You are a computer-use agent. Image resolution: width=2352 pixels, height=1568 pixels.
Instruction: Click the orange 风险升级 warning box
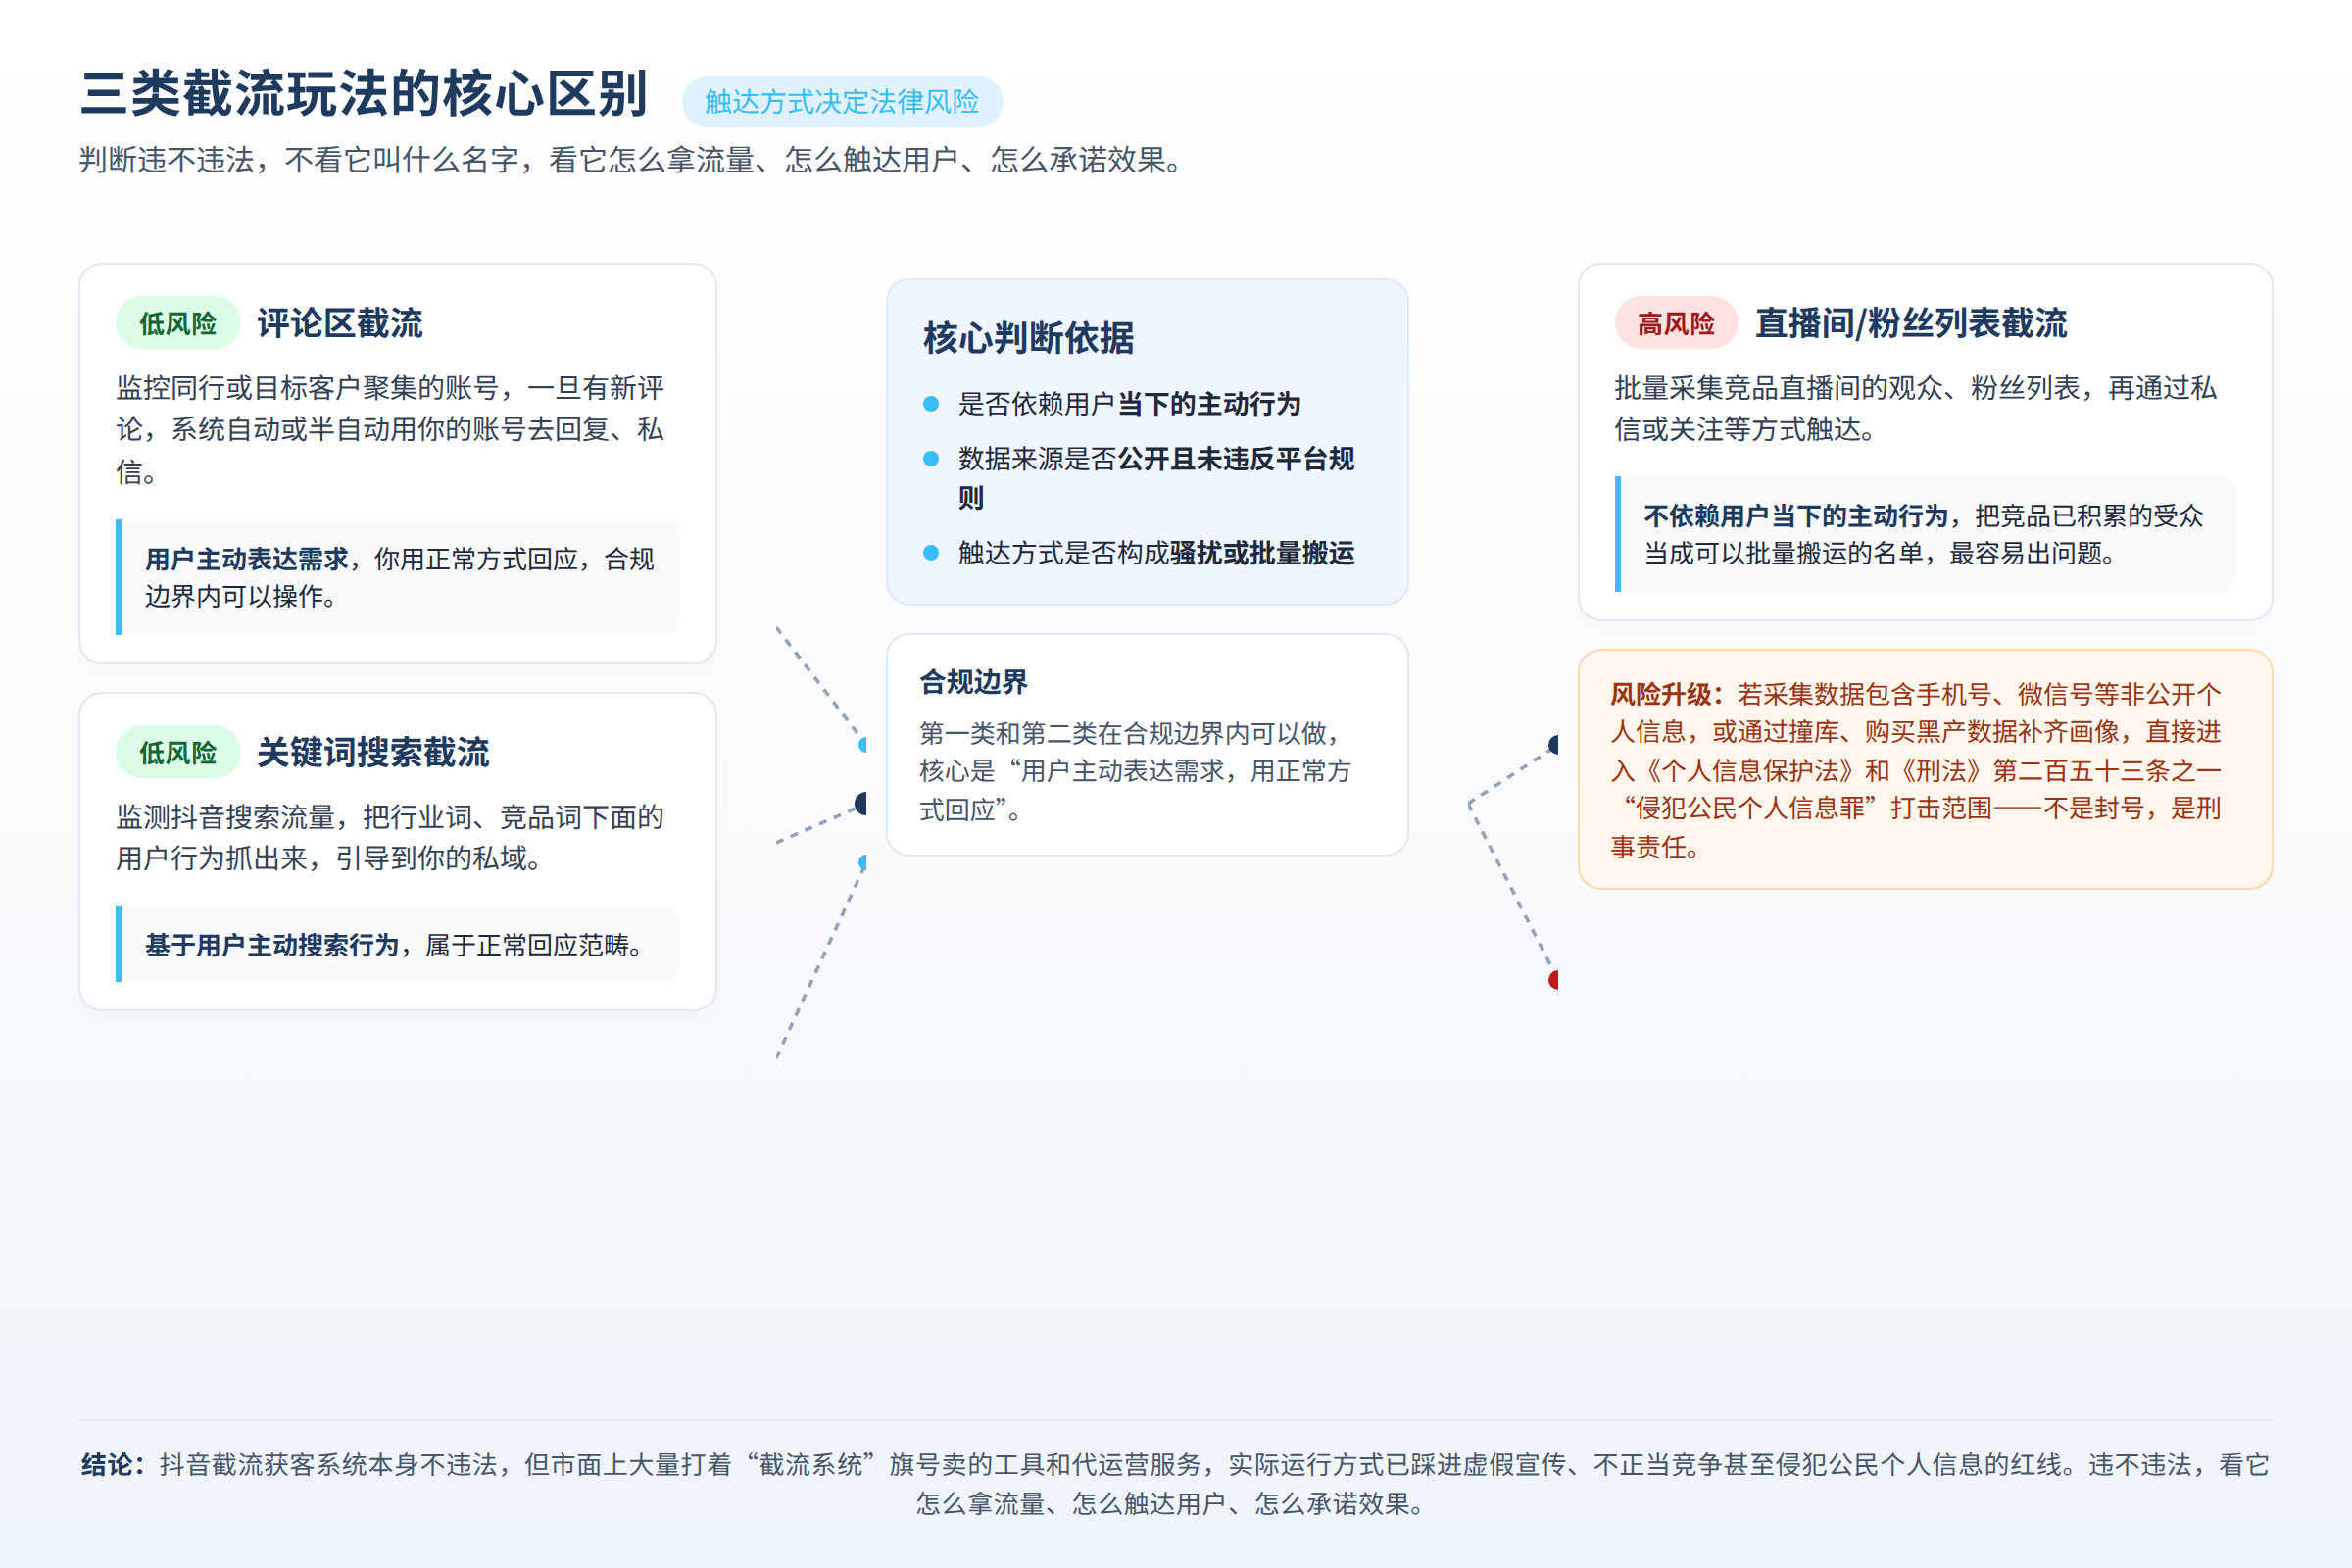point(1925,769)
